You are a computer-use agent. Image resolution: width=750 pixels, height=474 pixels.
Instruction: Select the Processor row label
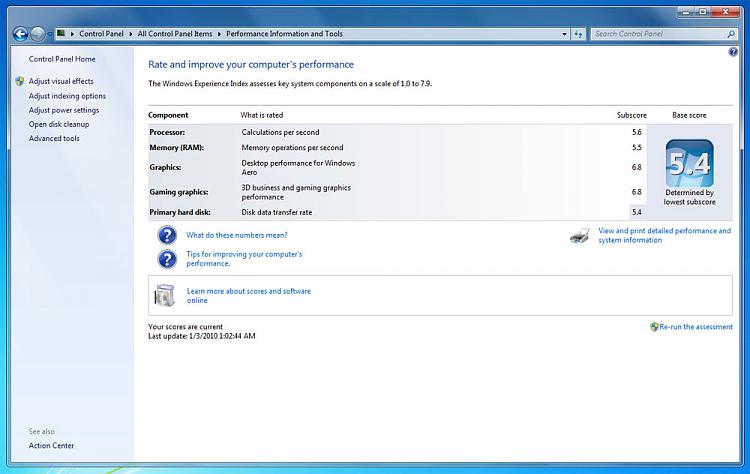point(167,132)
